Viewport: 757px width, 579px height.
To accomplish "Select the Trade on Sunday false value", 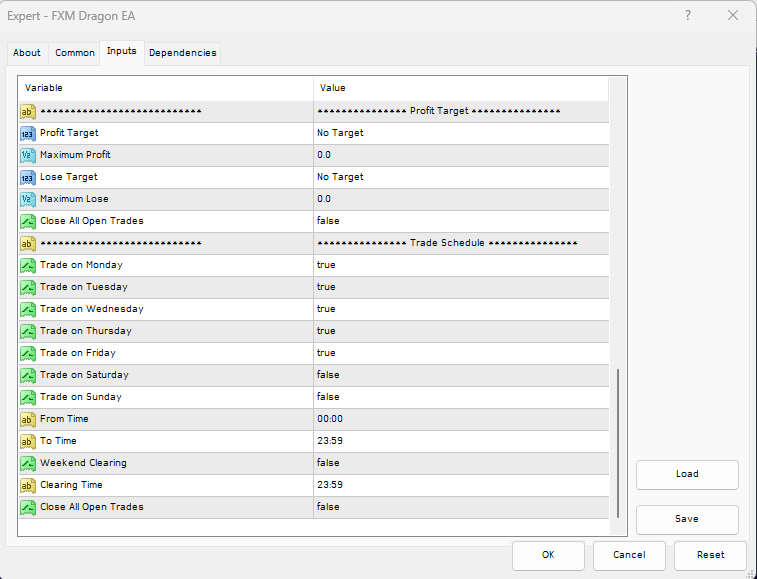I will point(328,396).
